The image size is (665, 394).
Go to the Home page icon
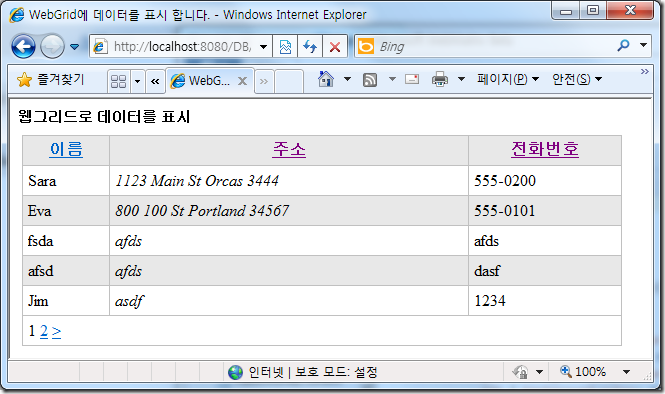(326, 79)
